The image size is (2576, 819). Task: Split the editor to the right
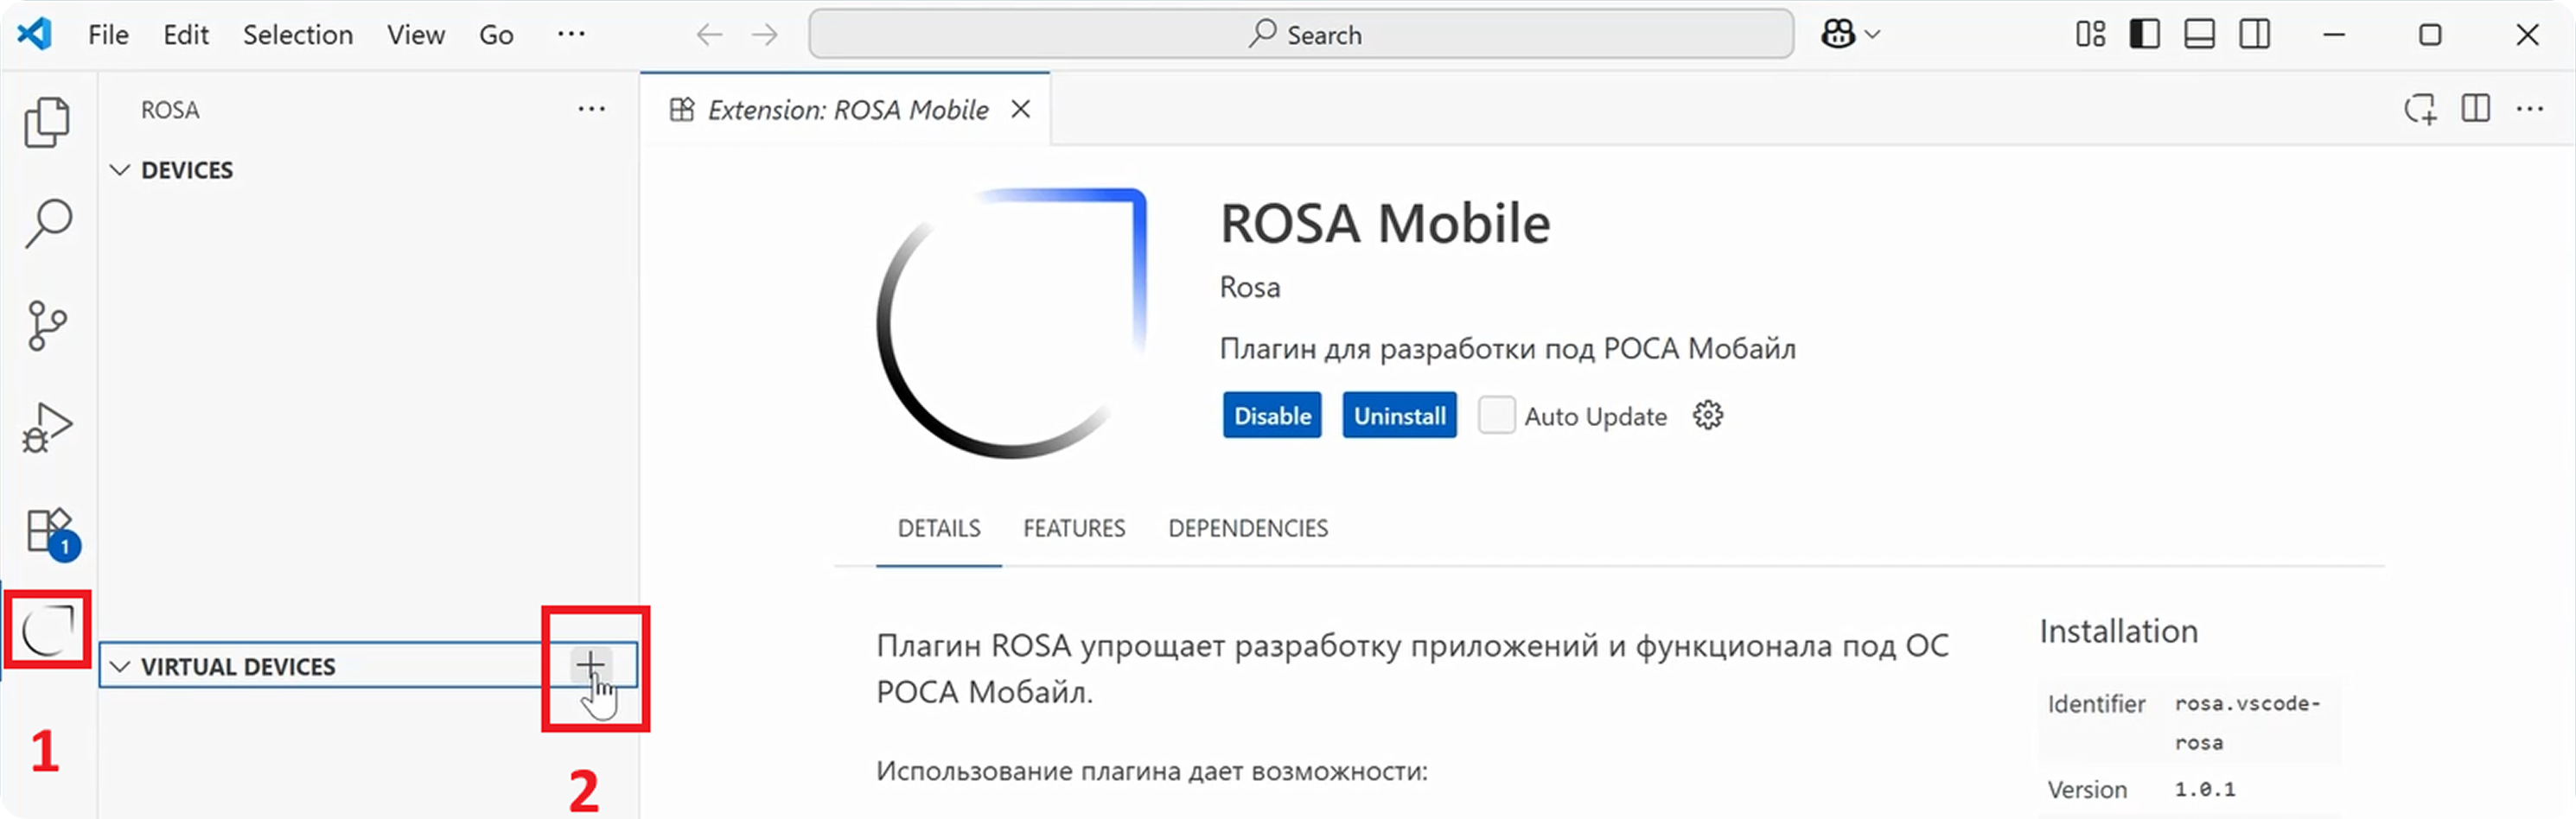pos(2475,108)
